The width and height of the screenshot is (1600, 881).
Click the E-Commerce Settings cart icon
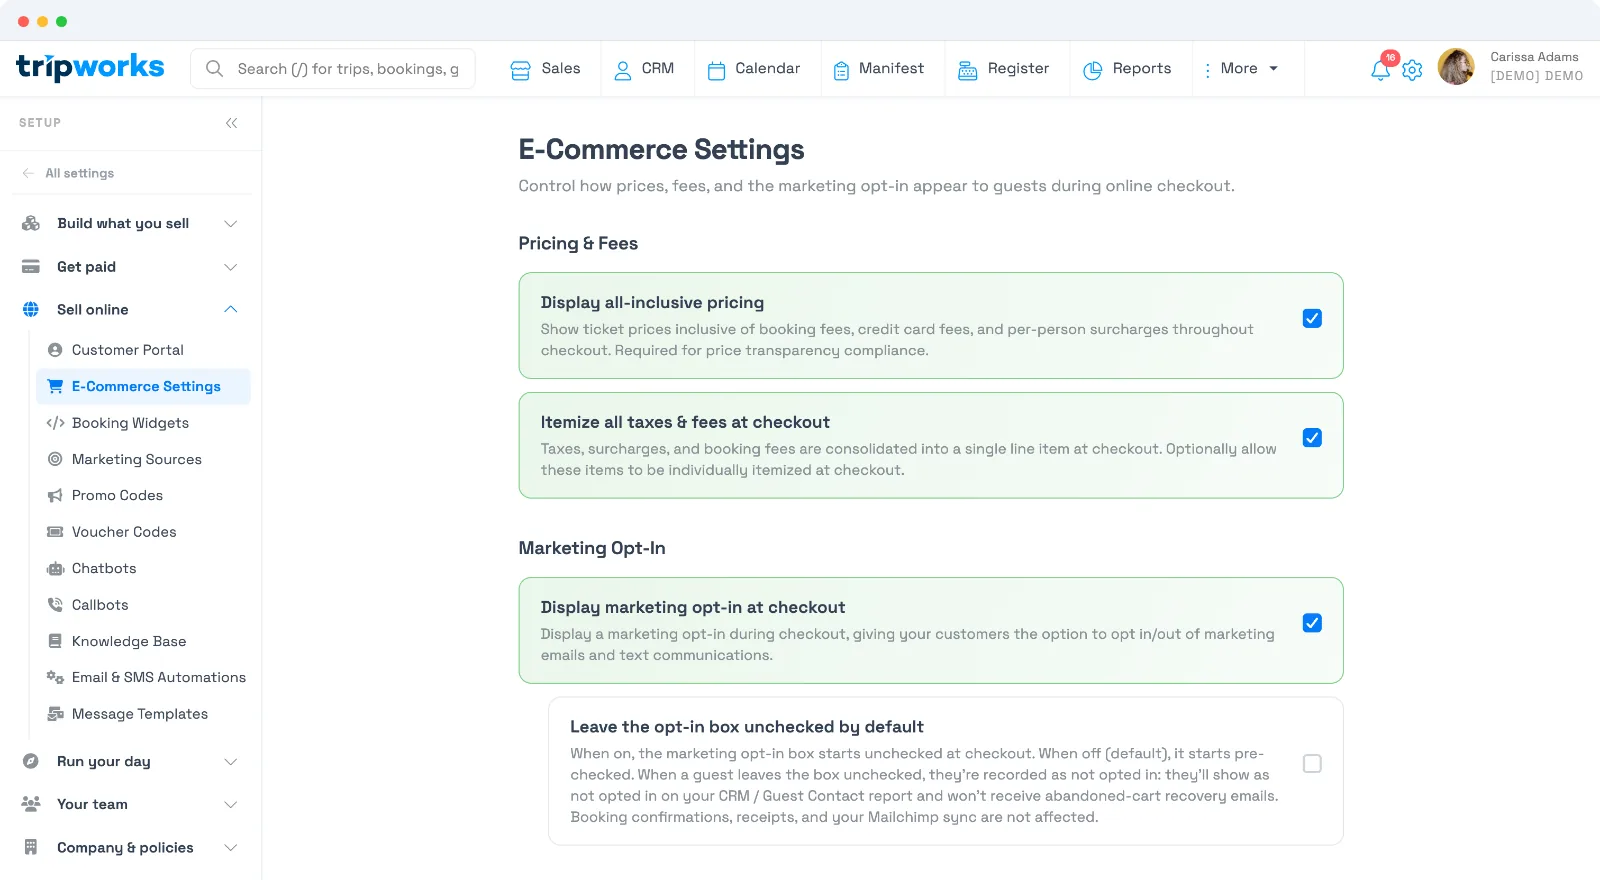pos(55,386)
